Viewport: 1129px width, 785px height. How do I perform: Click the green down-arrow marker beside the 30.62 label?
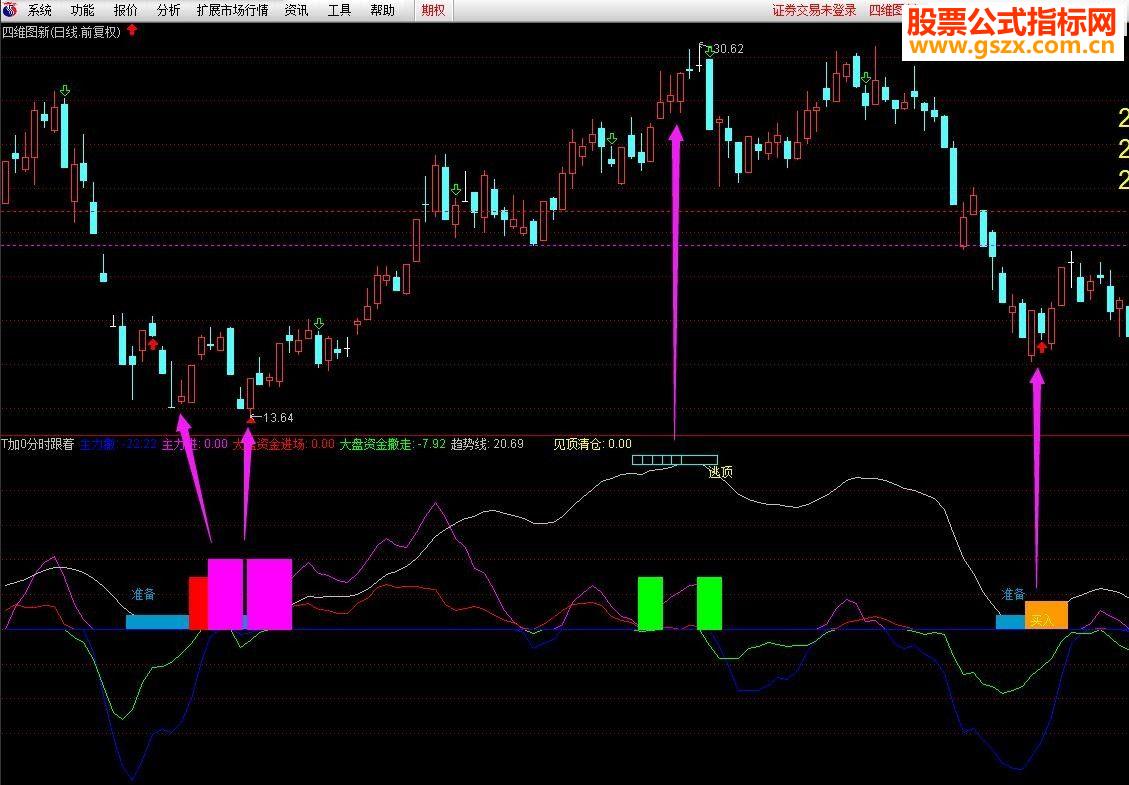coord(710,51)
